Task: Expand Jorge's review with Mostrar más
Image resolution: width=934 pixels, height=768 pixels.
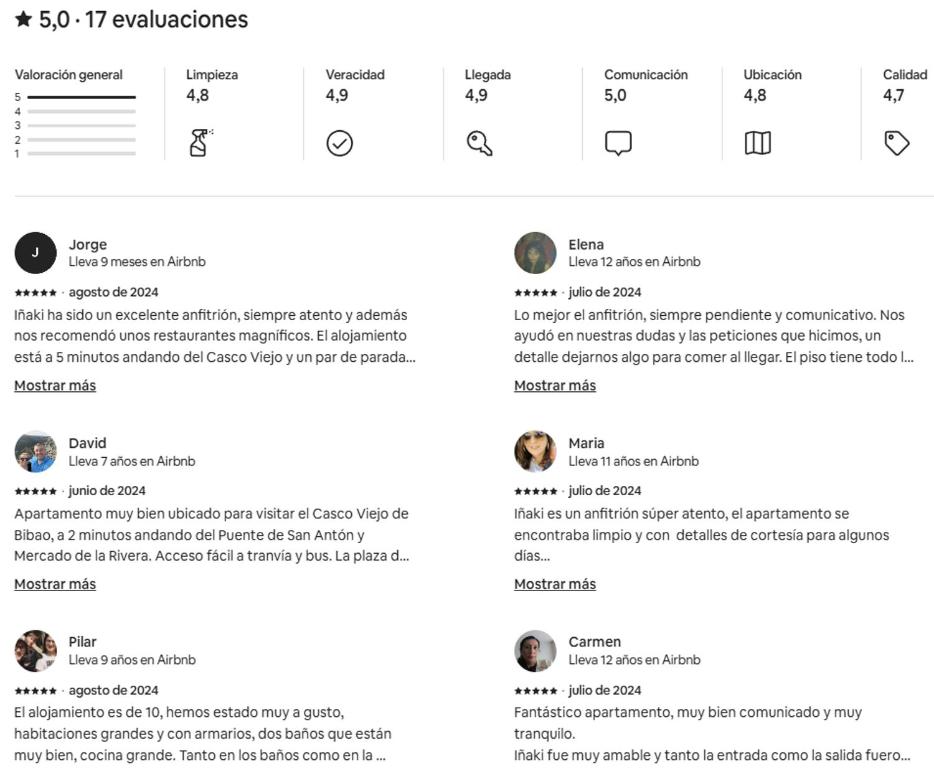Action: tap(55, 385)
